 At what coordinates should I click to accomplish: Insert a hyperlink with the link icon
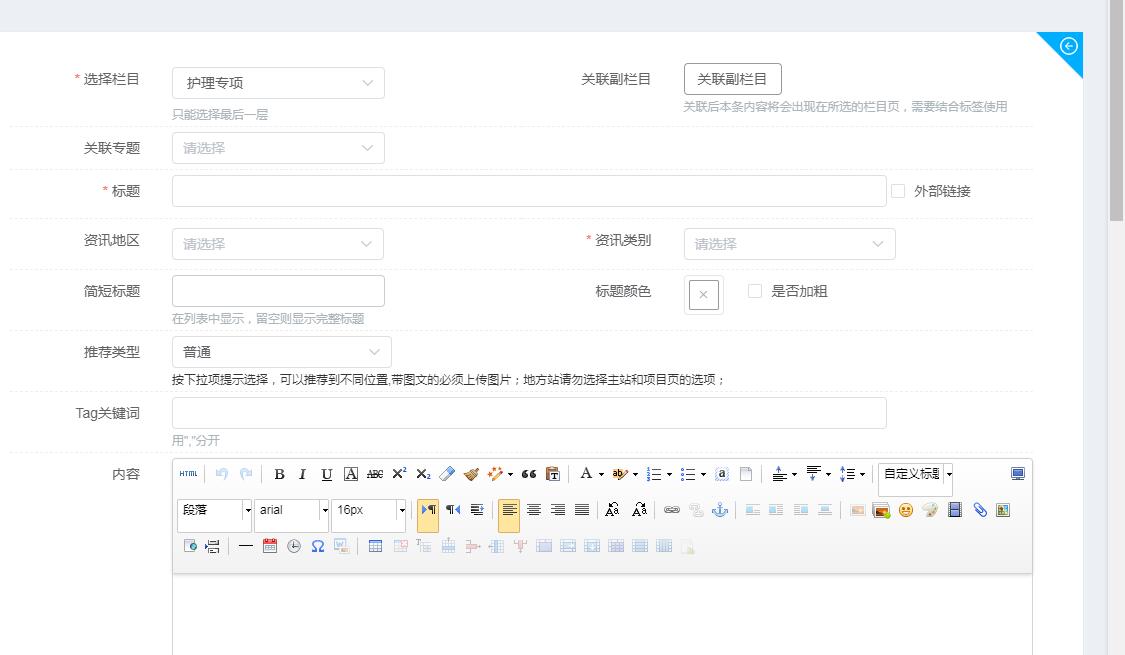672,510
